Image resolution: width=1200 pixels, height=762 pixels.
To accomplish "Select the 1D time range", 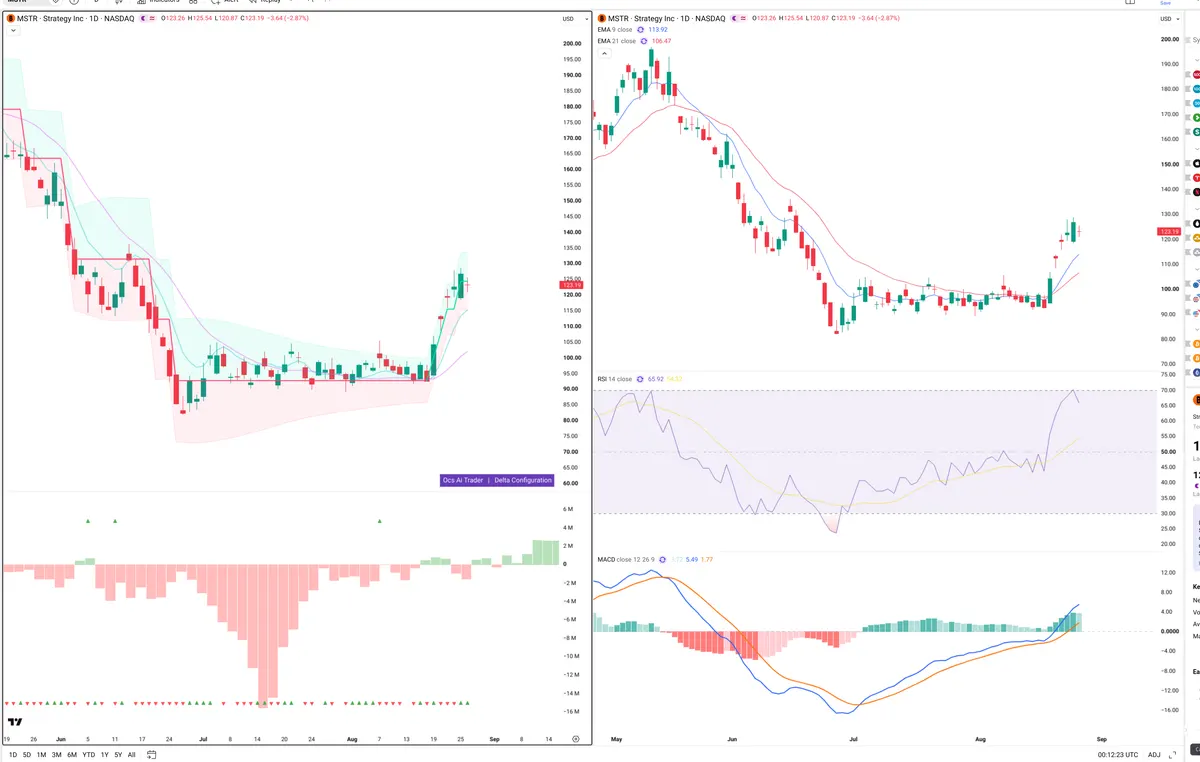I will pyautogui.click(x=13, y=754).
